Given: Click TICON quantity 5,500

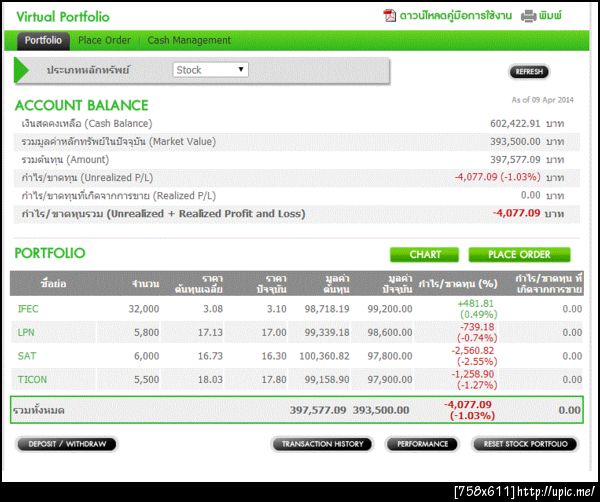Looking at the screenshot, I should pos(147,380).
